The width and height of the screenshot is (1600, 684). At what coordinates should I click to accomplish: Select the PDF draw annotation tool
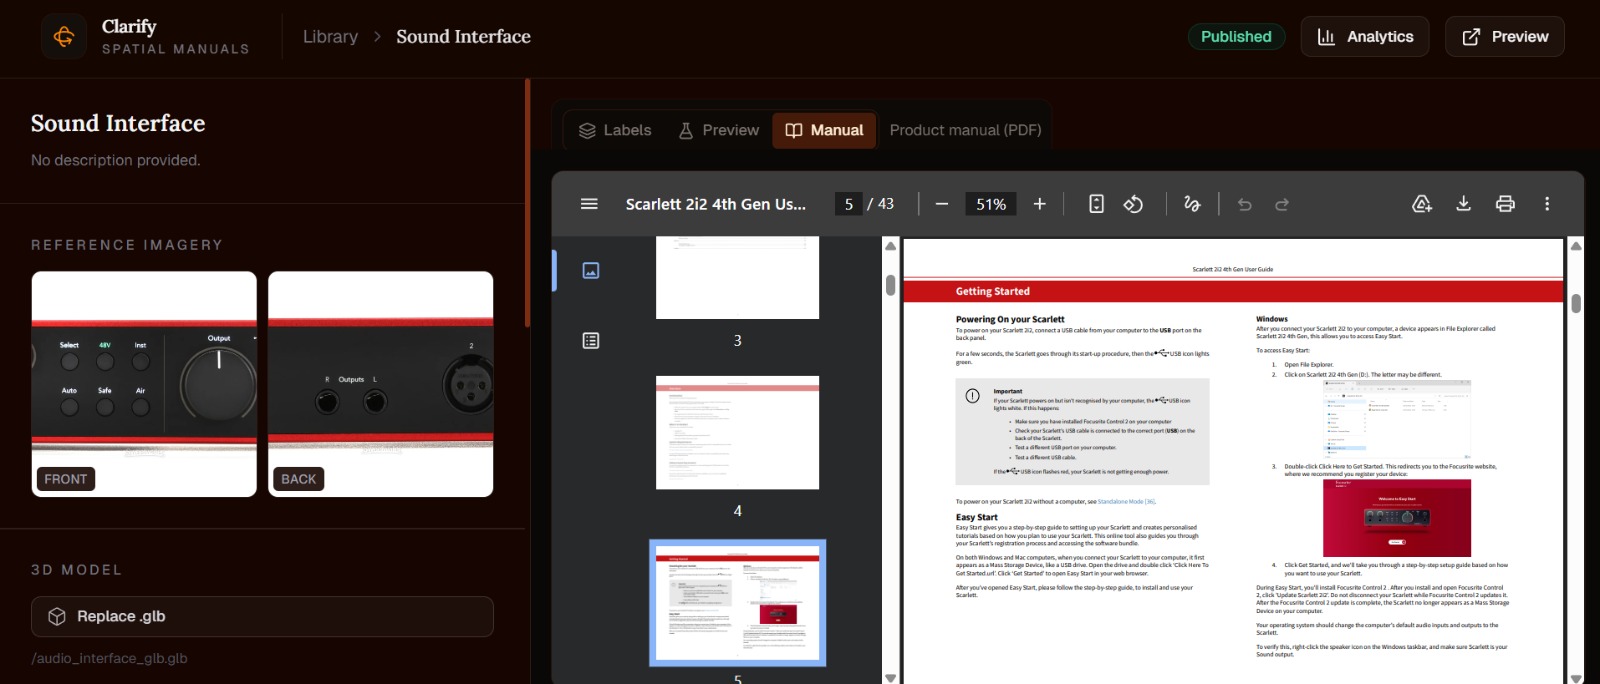pyautogui.click(x=1192, y=204)
